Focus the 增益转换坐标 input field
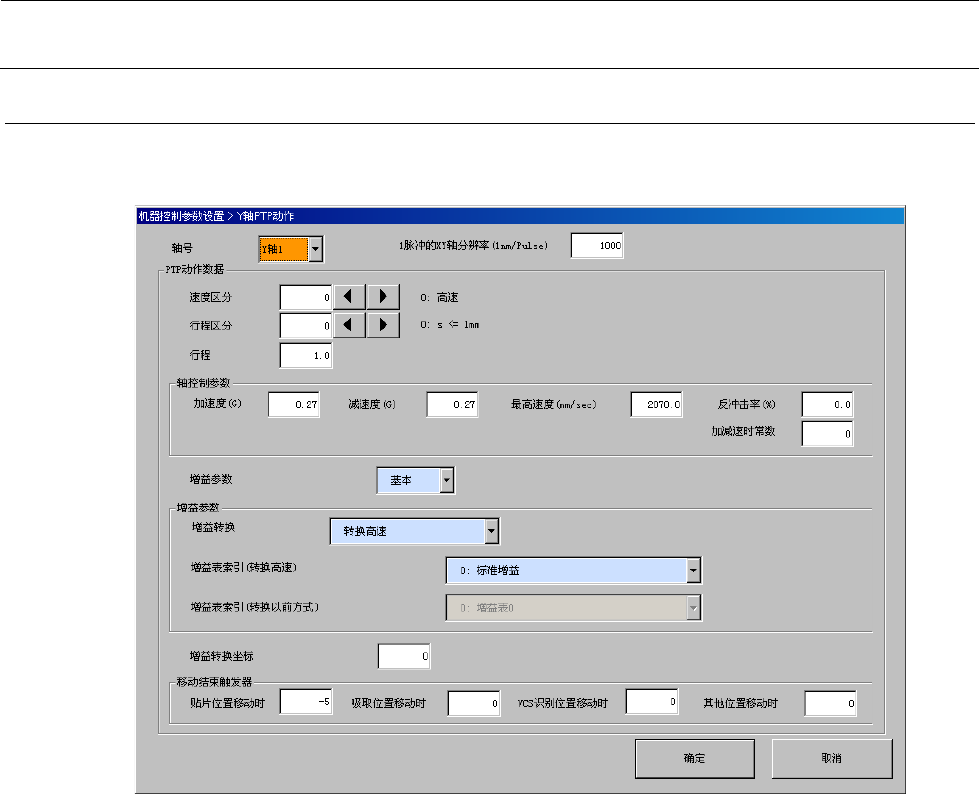 point(404,656)
